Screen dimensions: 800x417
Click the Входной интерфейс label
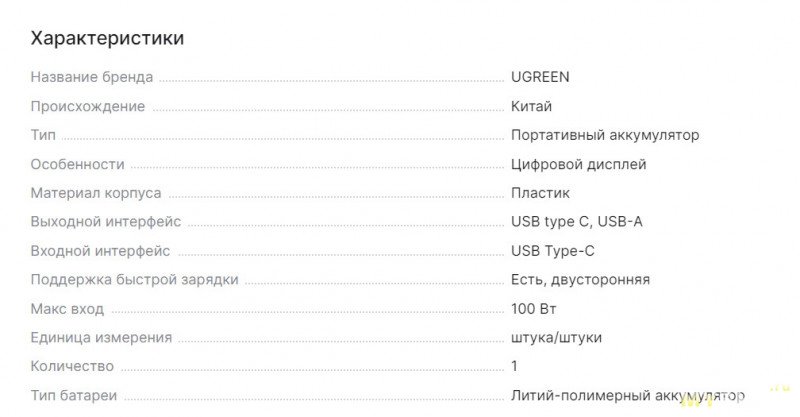[x=100, y=251]
